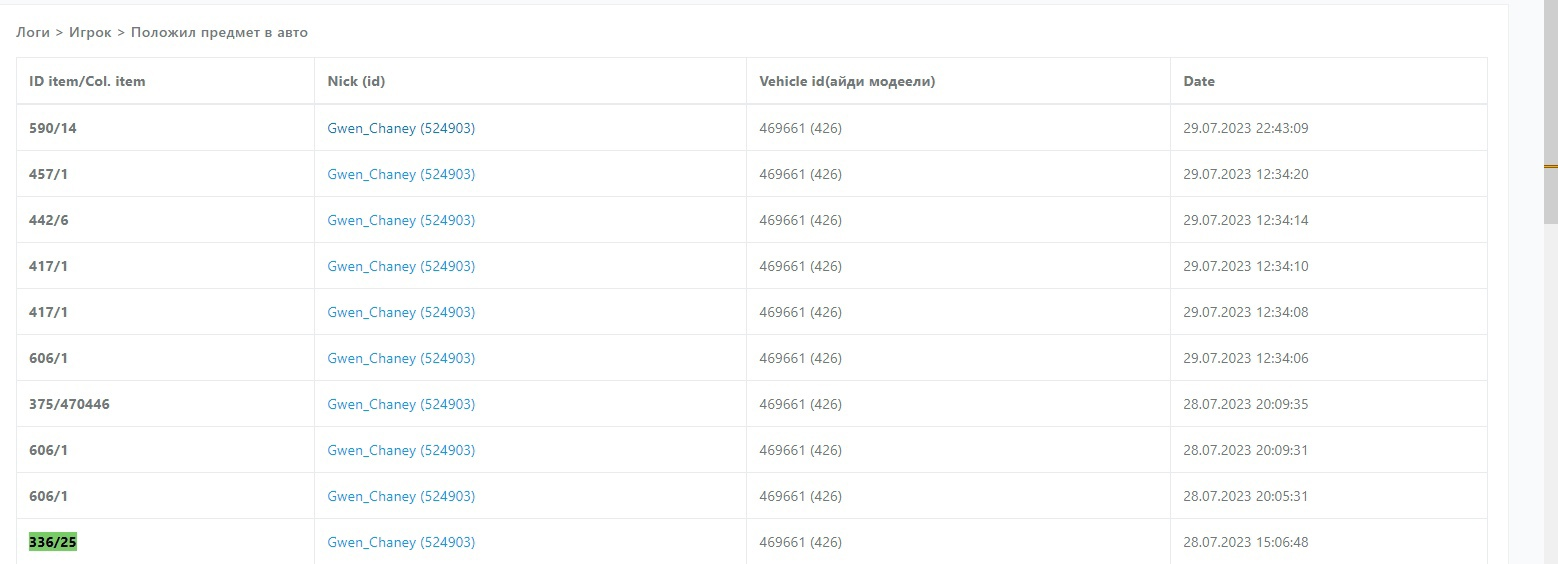
Task: Click "Положил предмет в авто" breadcrumb item
Action: pyautogui.click(x=219, y=32)
